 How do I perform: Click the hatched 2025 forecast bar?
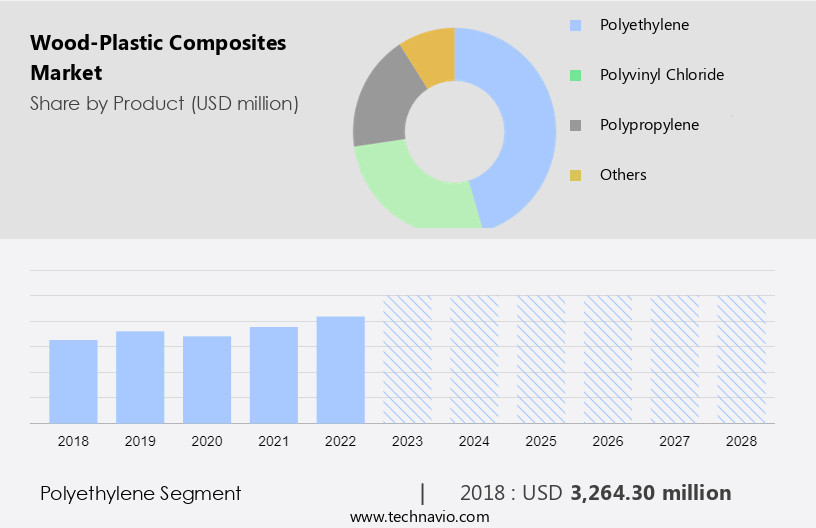pos(541,359)
